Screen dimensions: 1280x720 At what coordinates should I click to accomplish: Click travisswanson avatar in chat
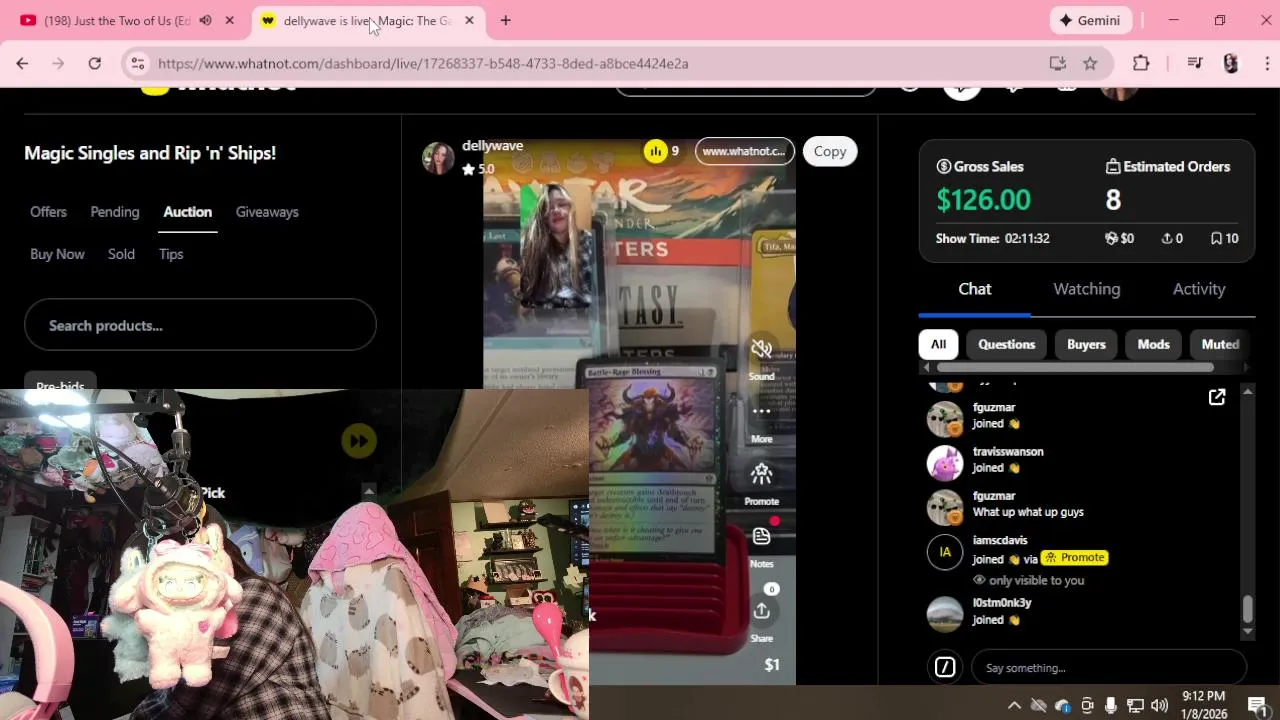945,463
